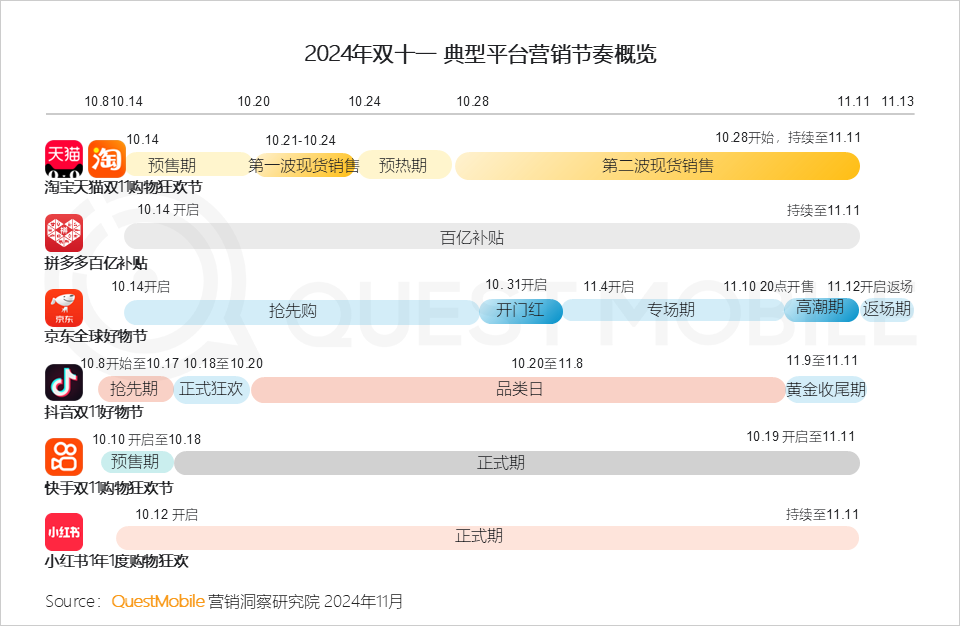This screenshot has height=626, width=960.
Task: Click the Douyin music-note logo icon
Action: coord(64,383)
